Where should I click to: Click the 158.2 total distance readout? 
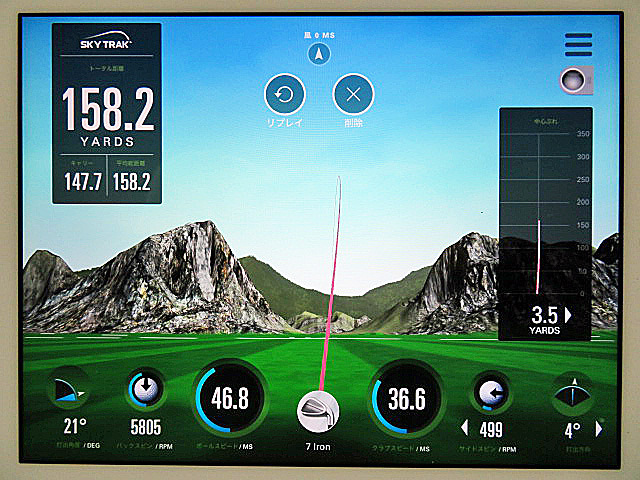tap(108, 109)
